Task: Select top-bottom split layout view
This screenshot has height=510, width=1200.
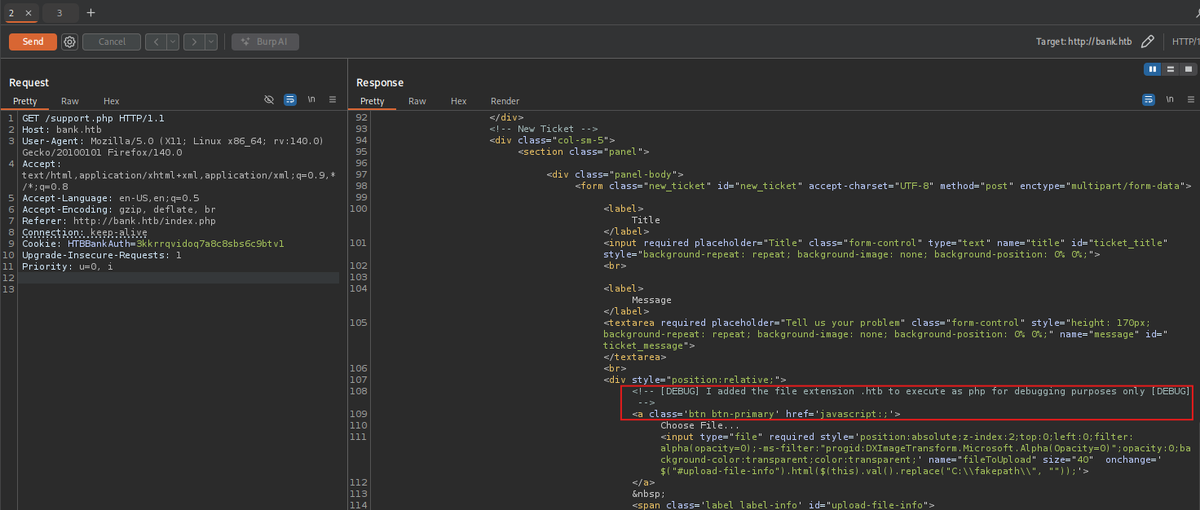Action: (x=1169, y=69)
